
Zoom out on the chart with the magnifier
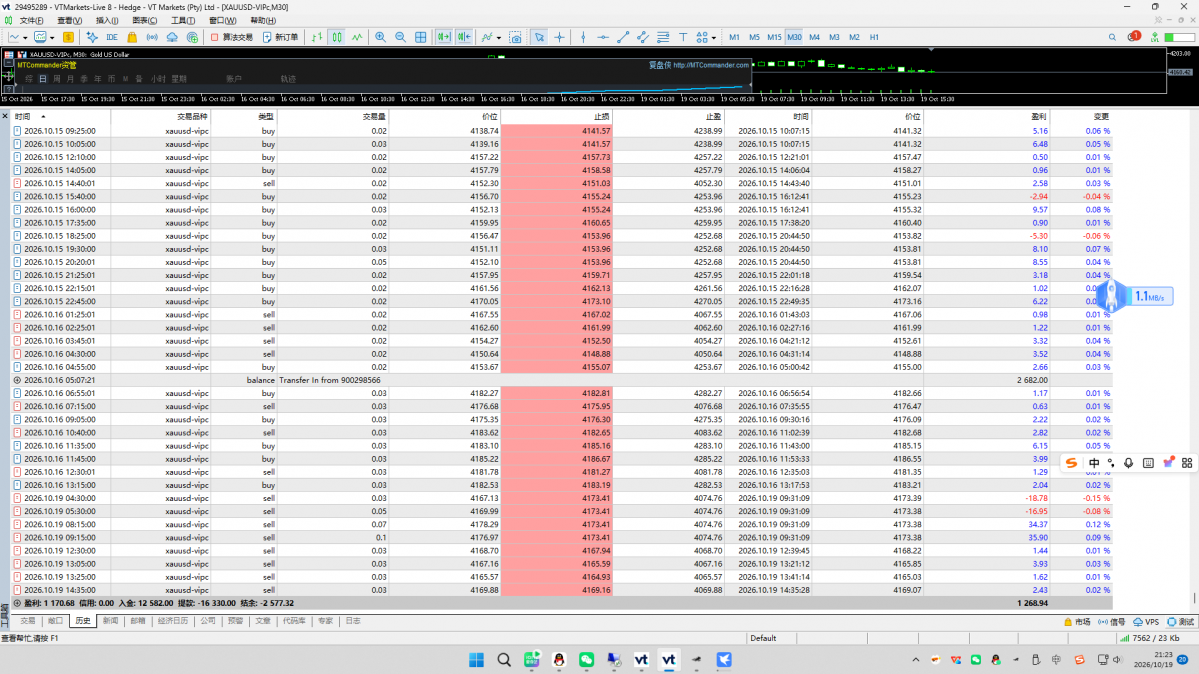(x=400, y=37)
